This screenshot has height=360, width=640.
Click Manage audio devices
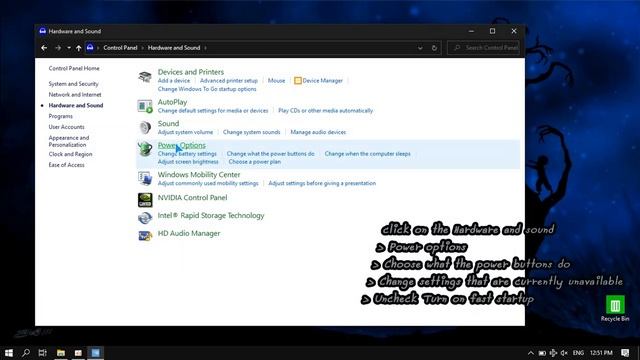point(318,132)
